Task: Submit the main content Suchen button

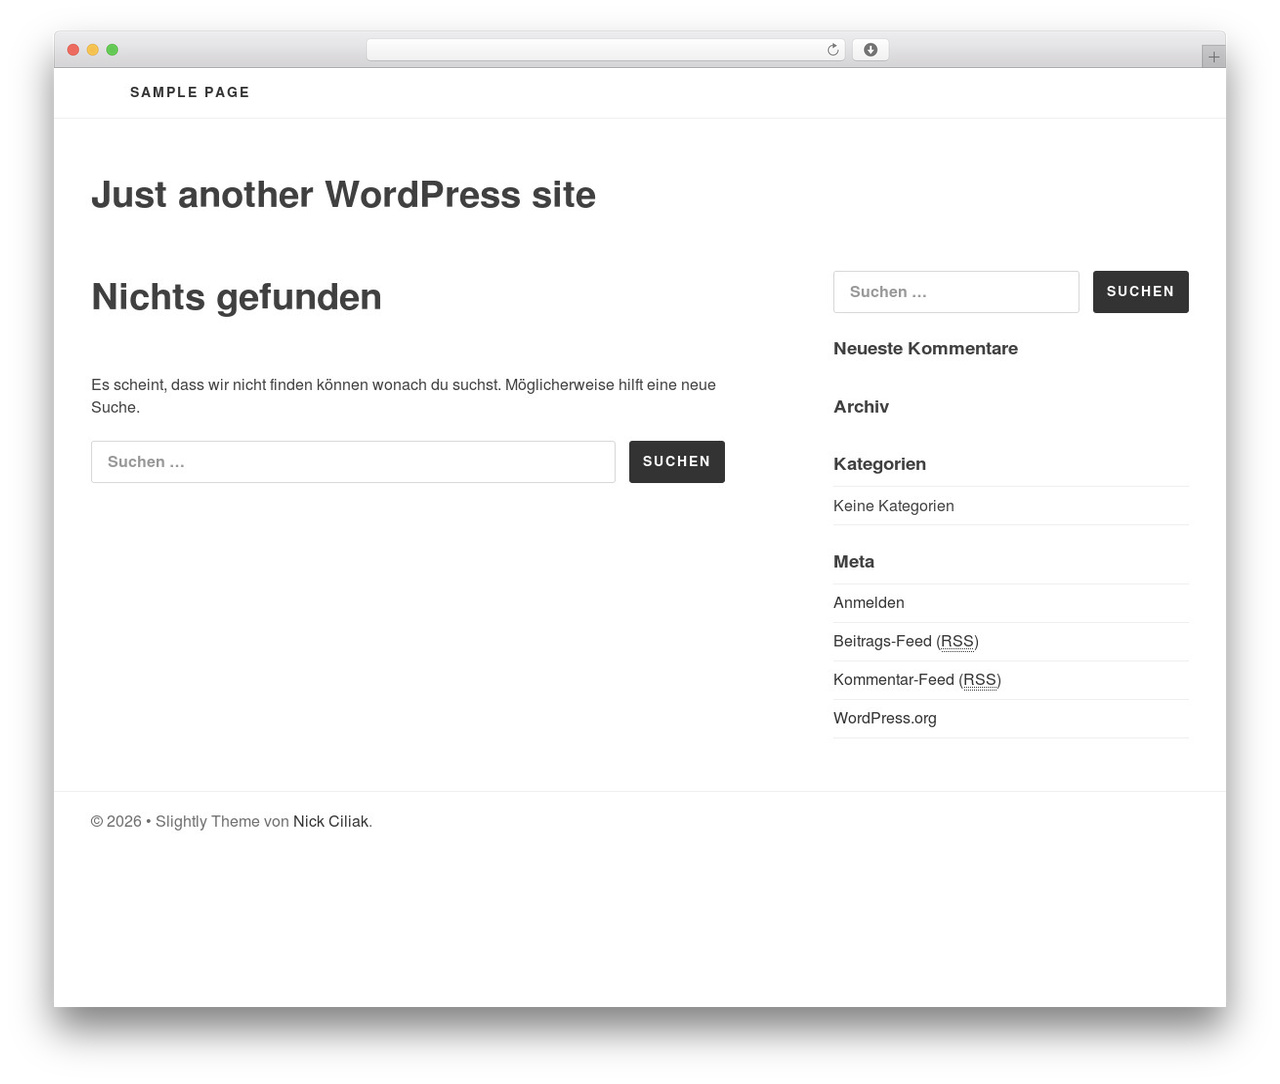Action: [677, 462]
